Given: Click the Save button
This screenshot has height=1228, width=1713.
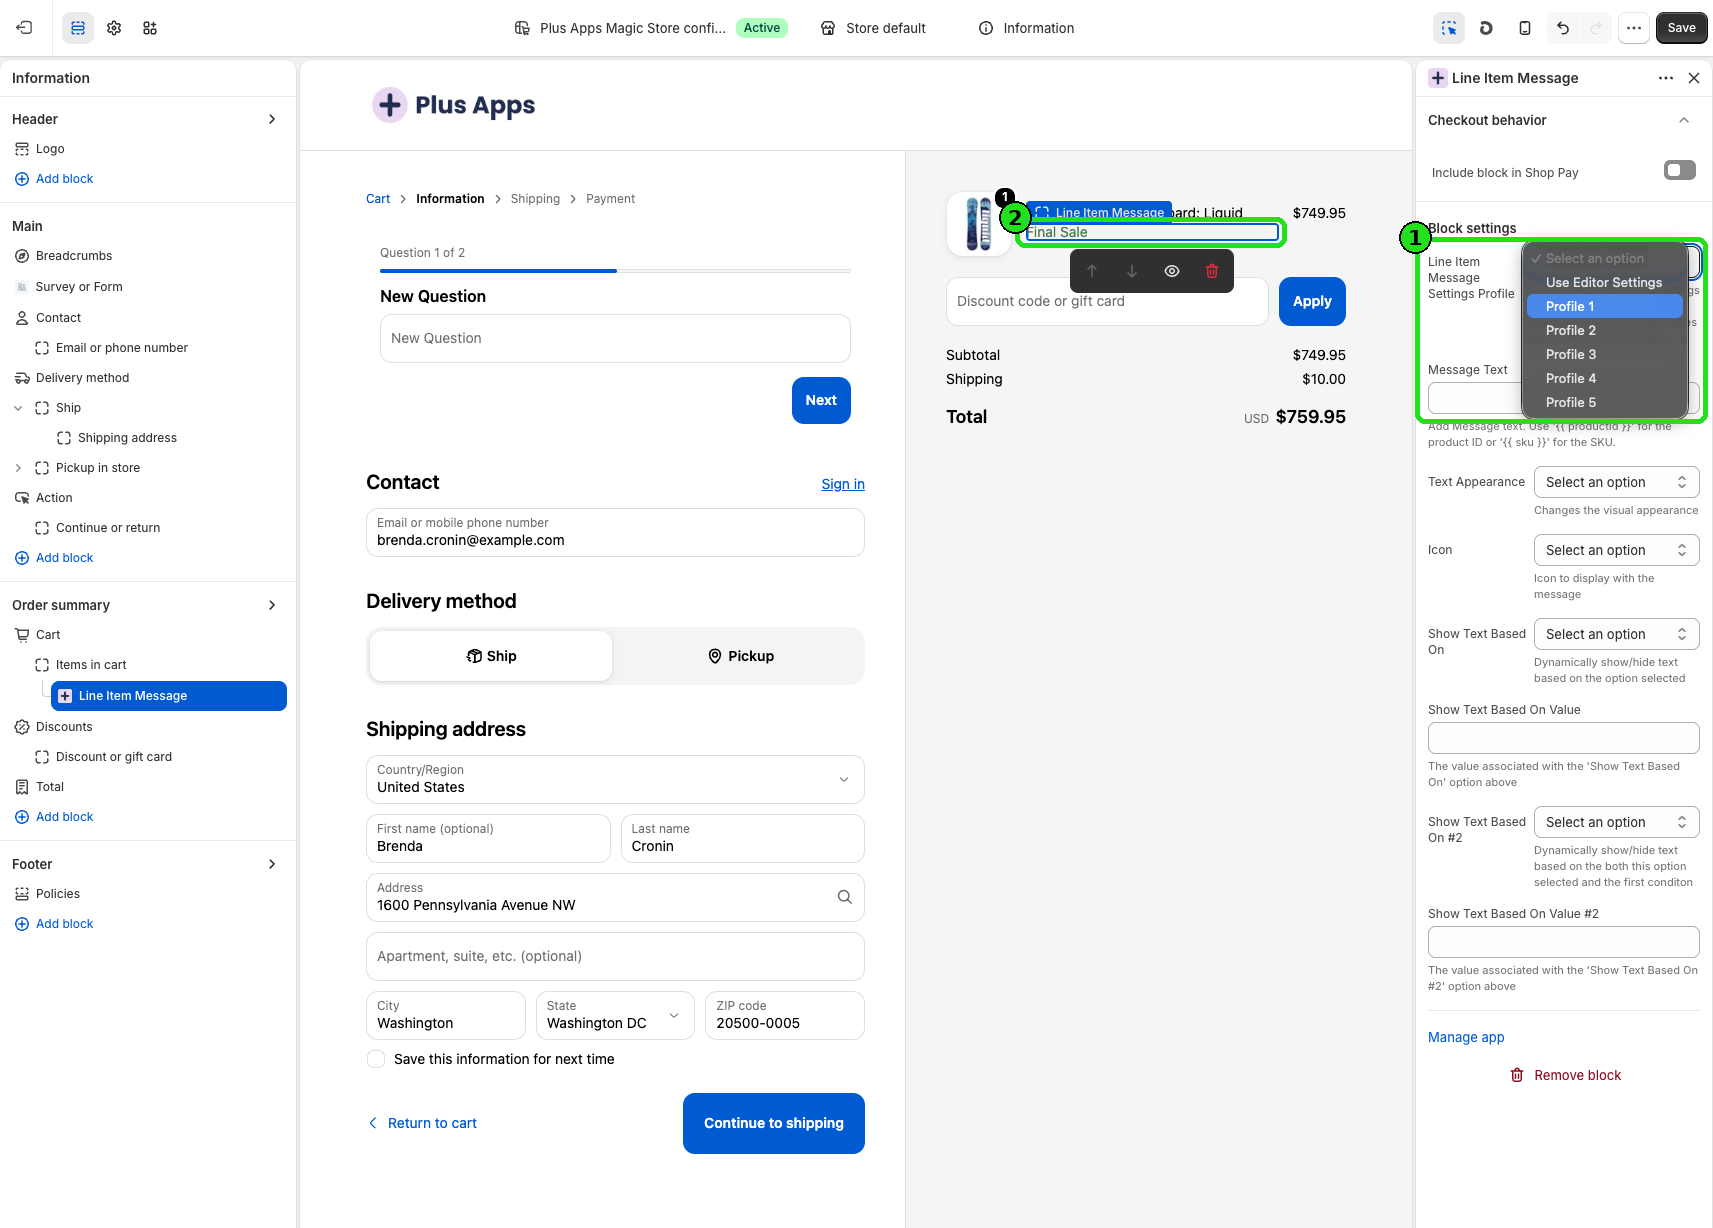Looking at the screenshot, I should (1681, 28).
